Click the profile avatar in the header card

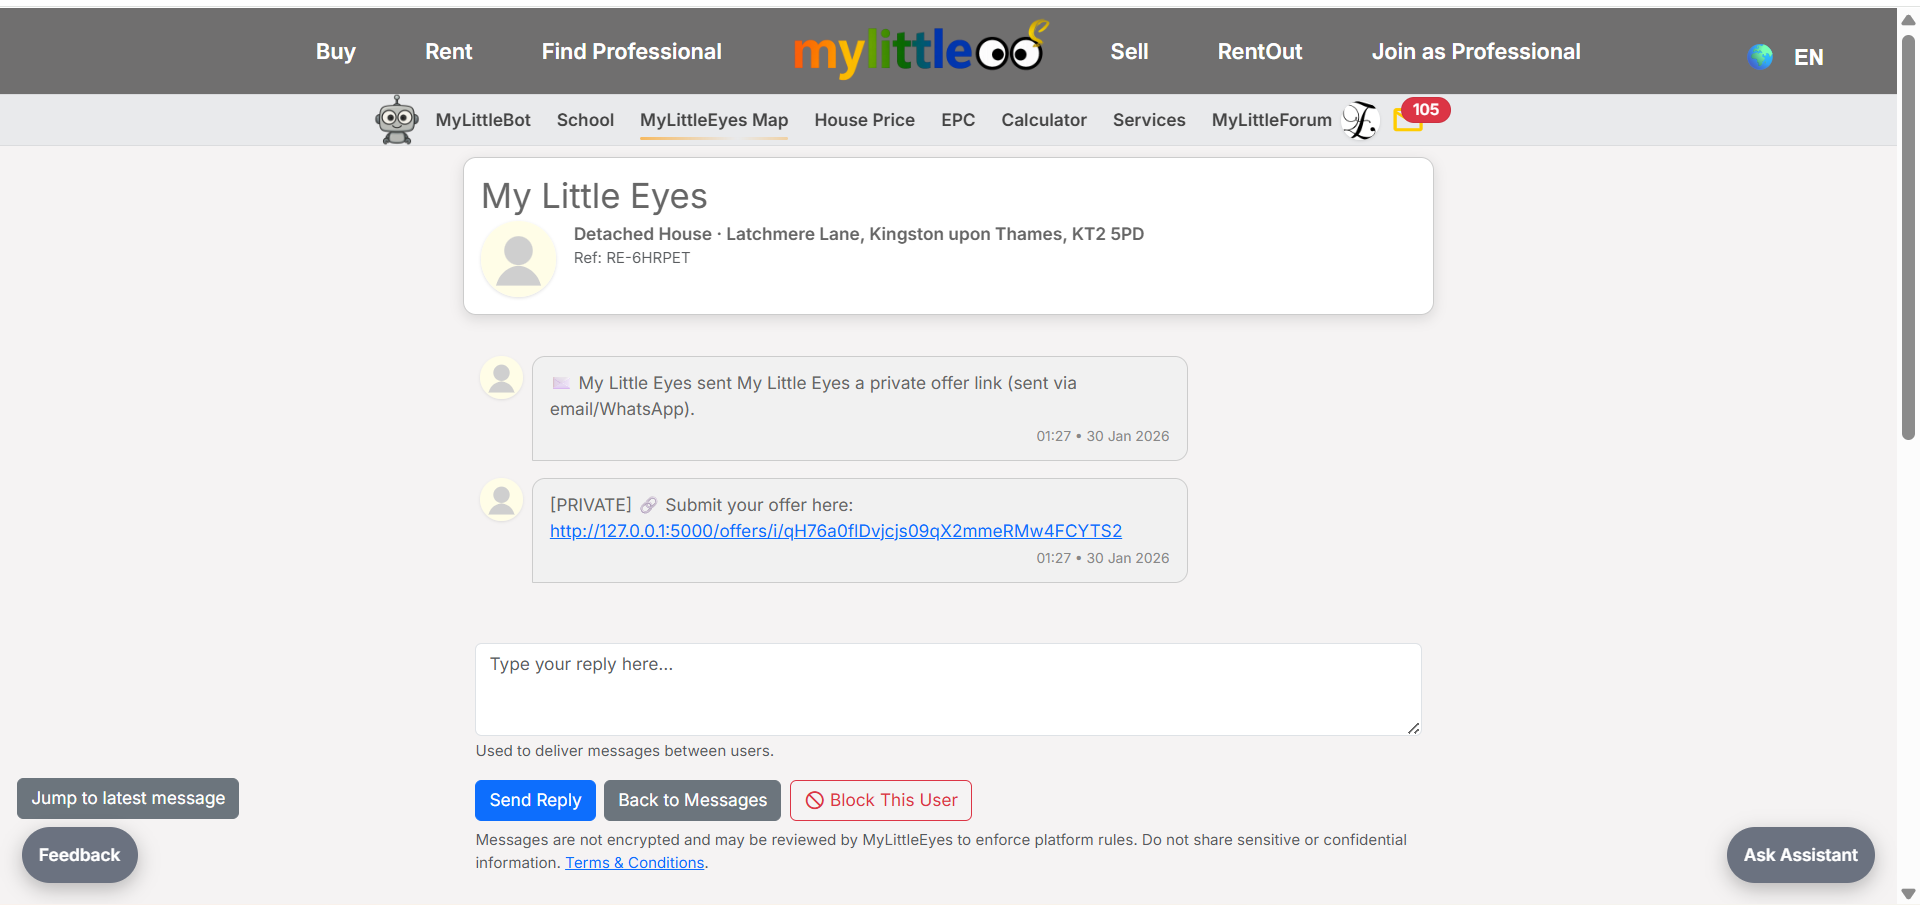(x=518, y=260)
